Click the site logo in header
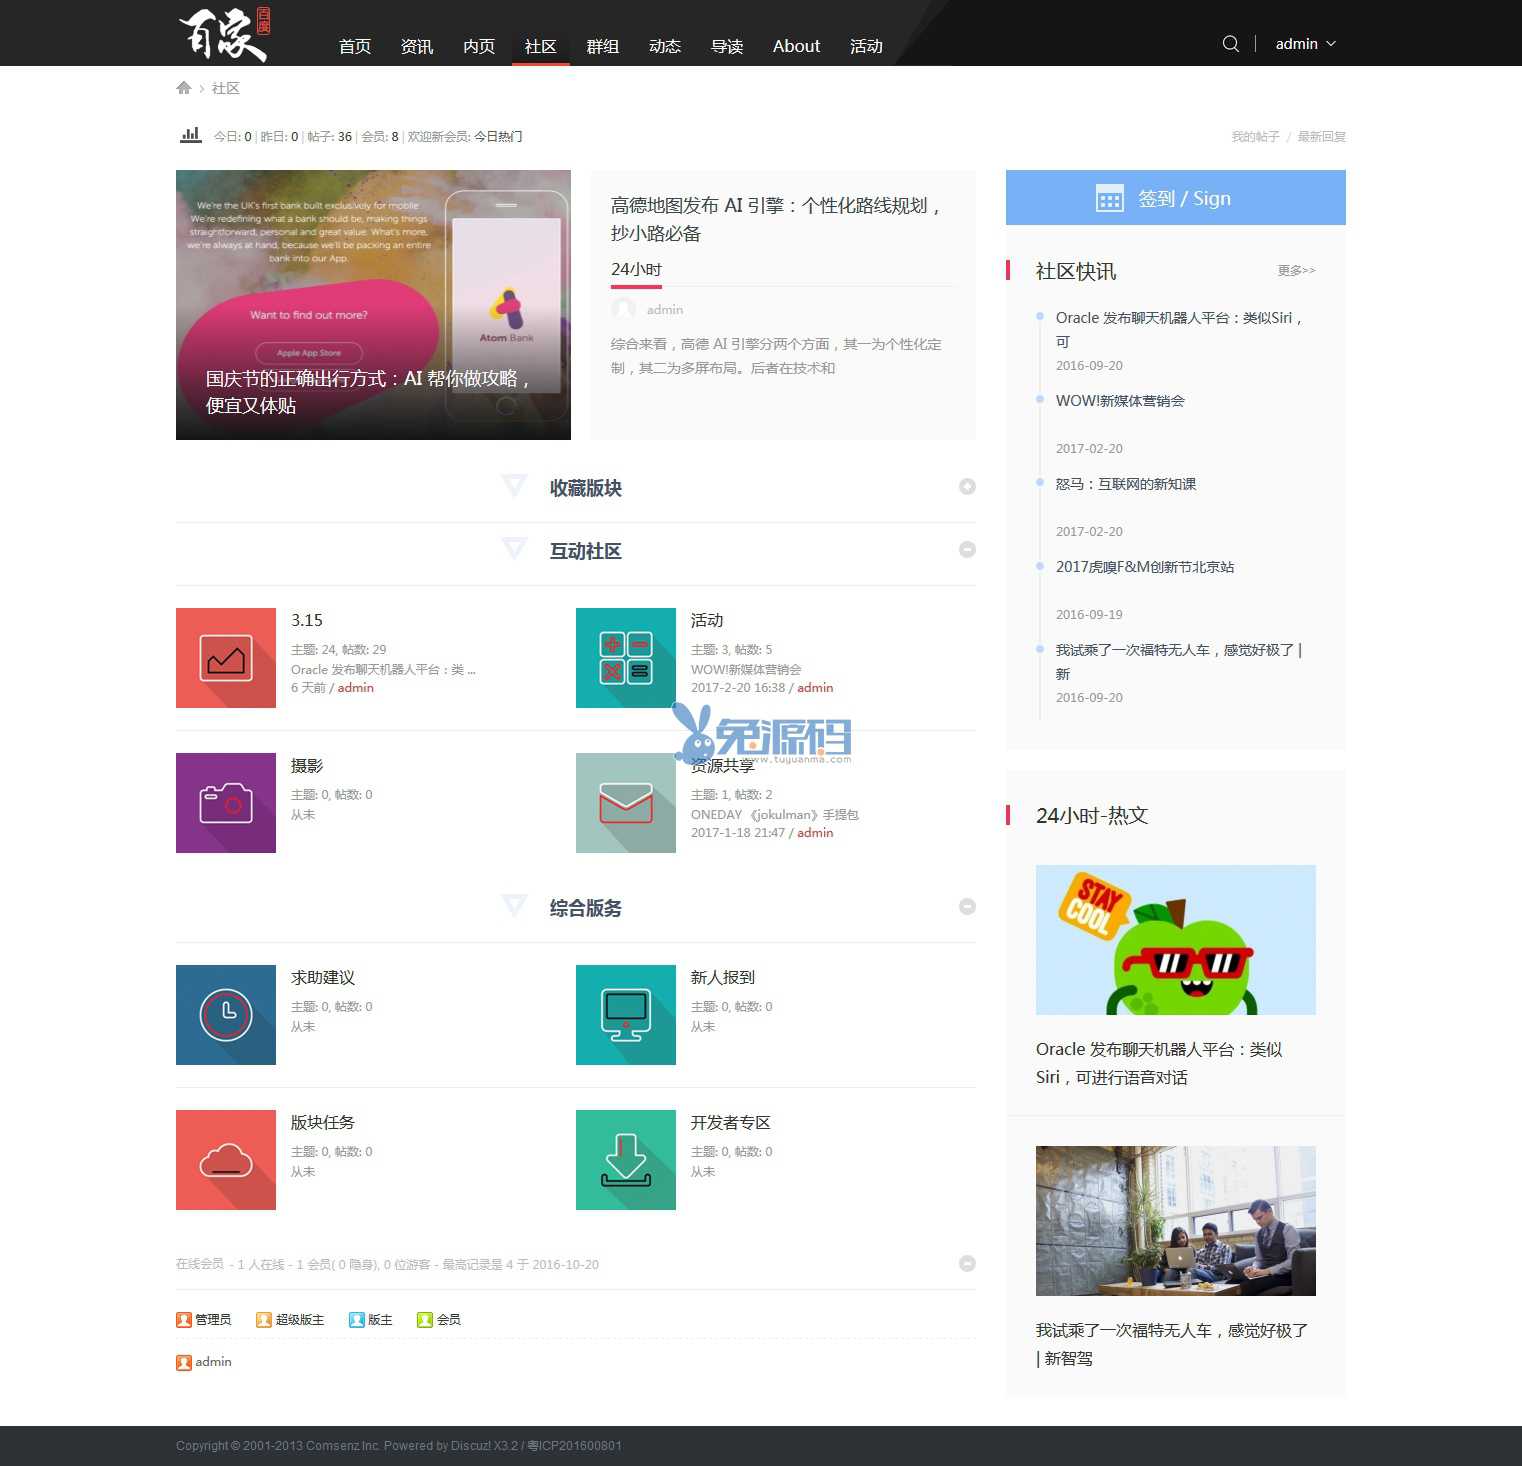 [224, 34]
